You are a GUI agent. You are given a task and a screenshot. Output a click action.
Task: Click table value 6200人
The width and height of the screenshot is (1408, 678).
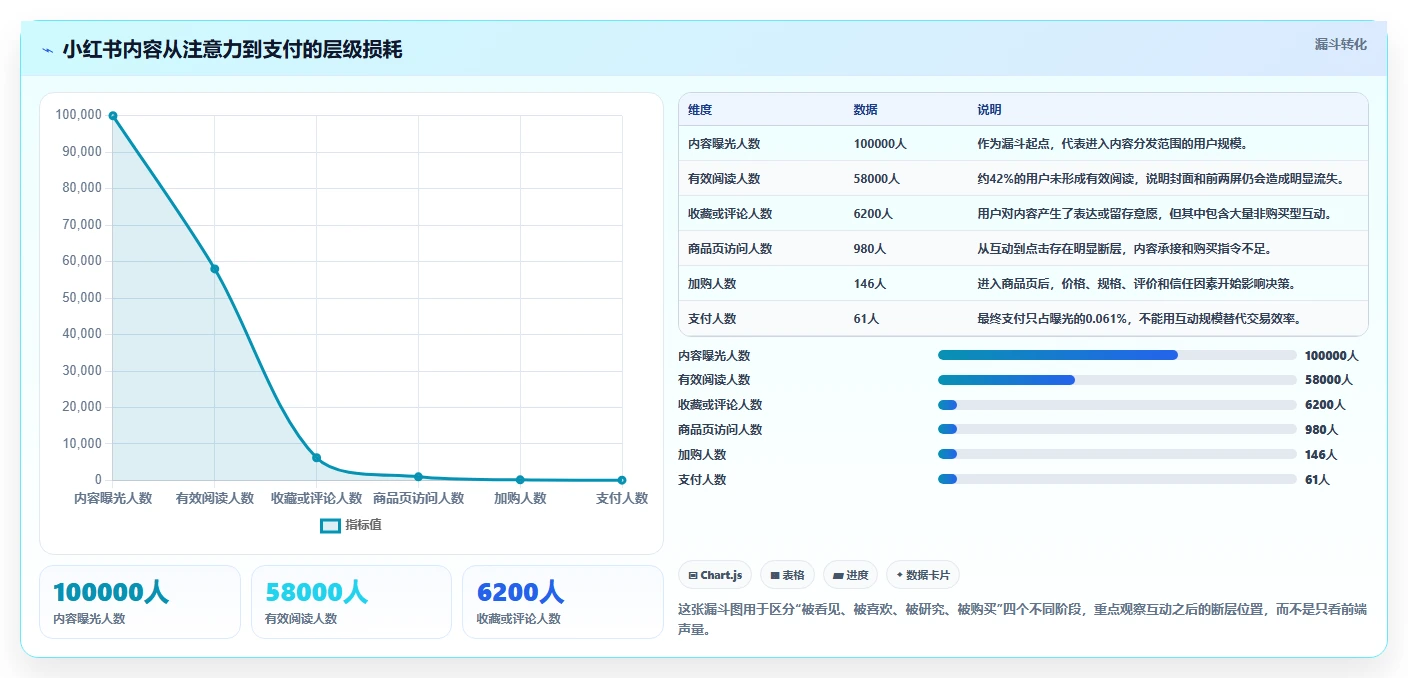click(874, 214)
